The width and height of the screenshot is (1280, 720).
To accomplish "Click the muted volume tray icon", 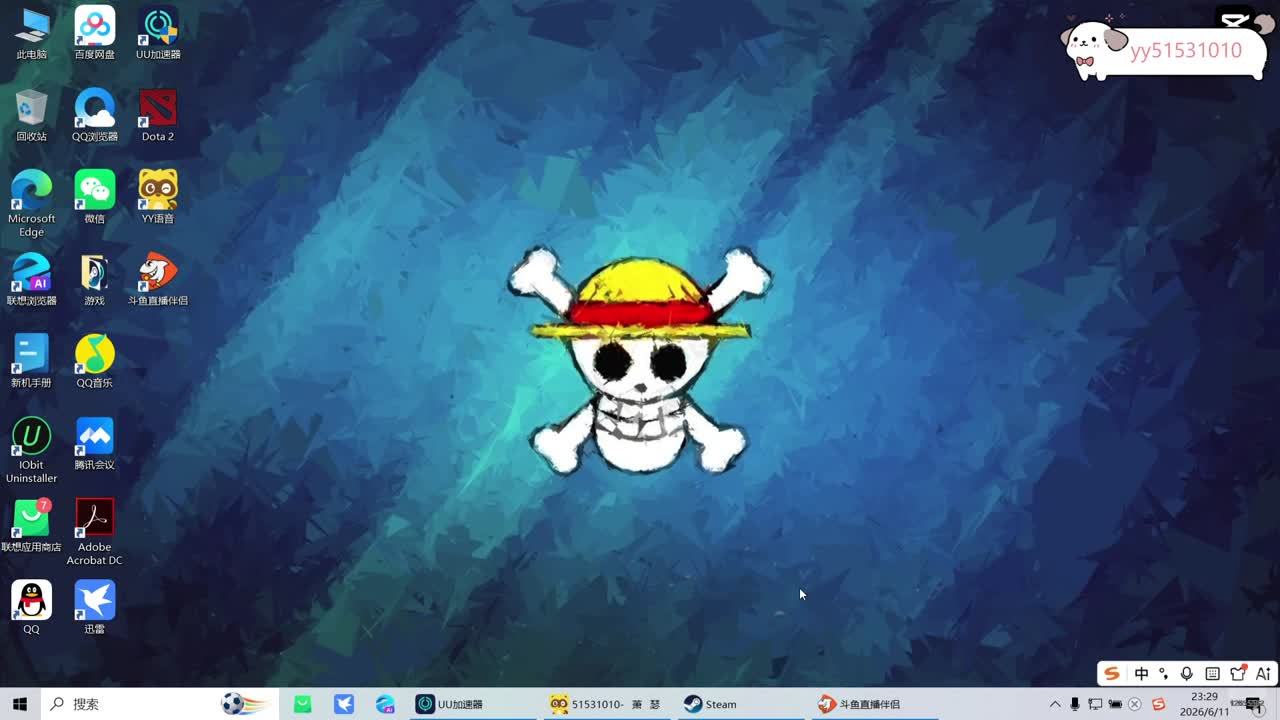I will [x=1135, y=704].
